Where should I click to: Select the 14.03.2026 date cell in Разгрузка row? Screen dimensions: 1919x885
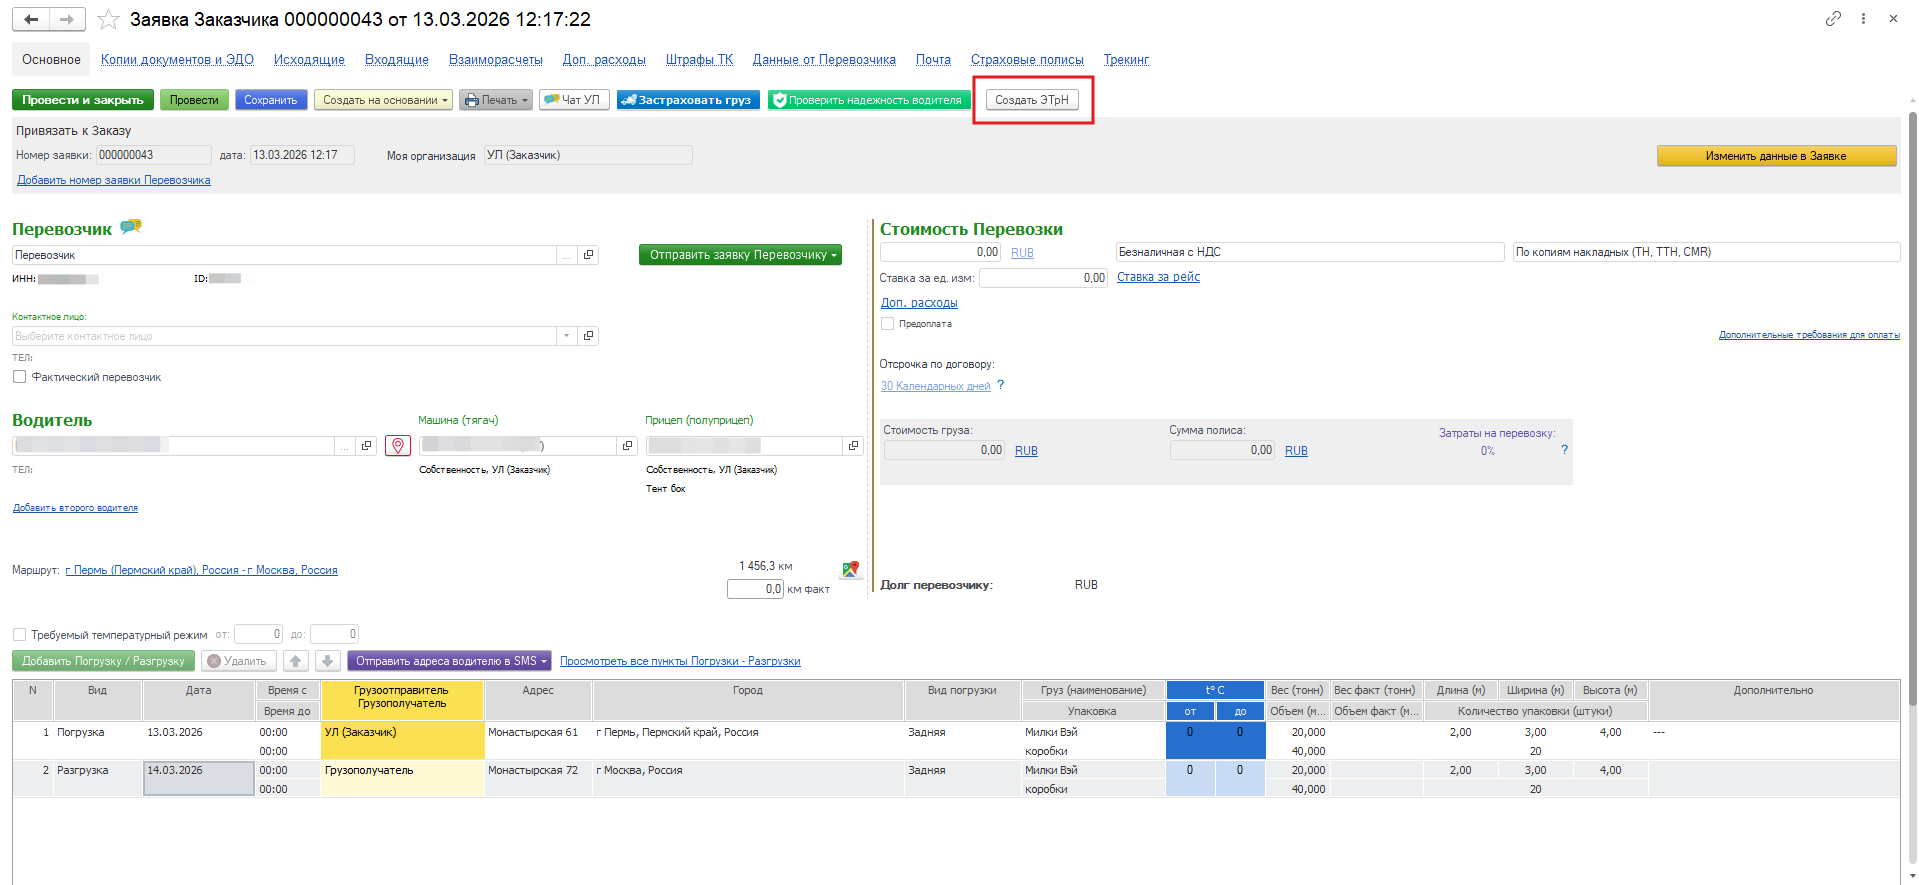[x=198, y=779]
